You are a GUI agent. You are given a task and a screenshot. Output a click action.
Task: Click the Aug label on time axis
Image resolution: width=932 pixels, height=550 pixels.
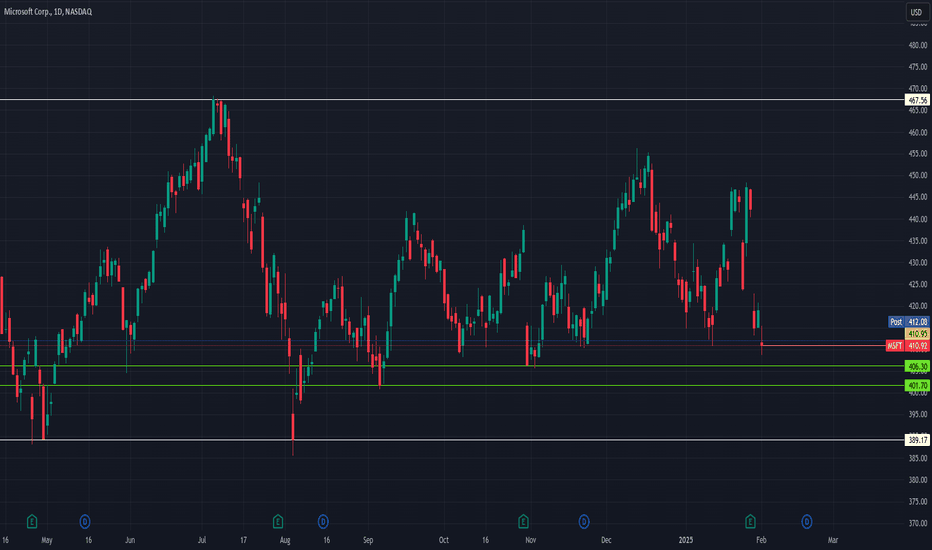285,540
